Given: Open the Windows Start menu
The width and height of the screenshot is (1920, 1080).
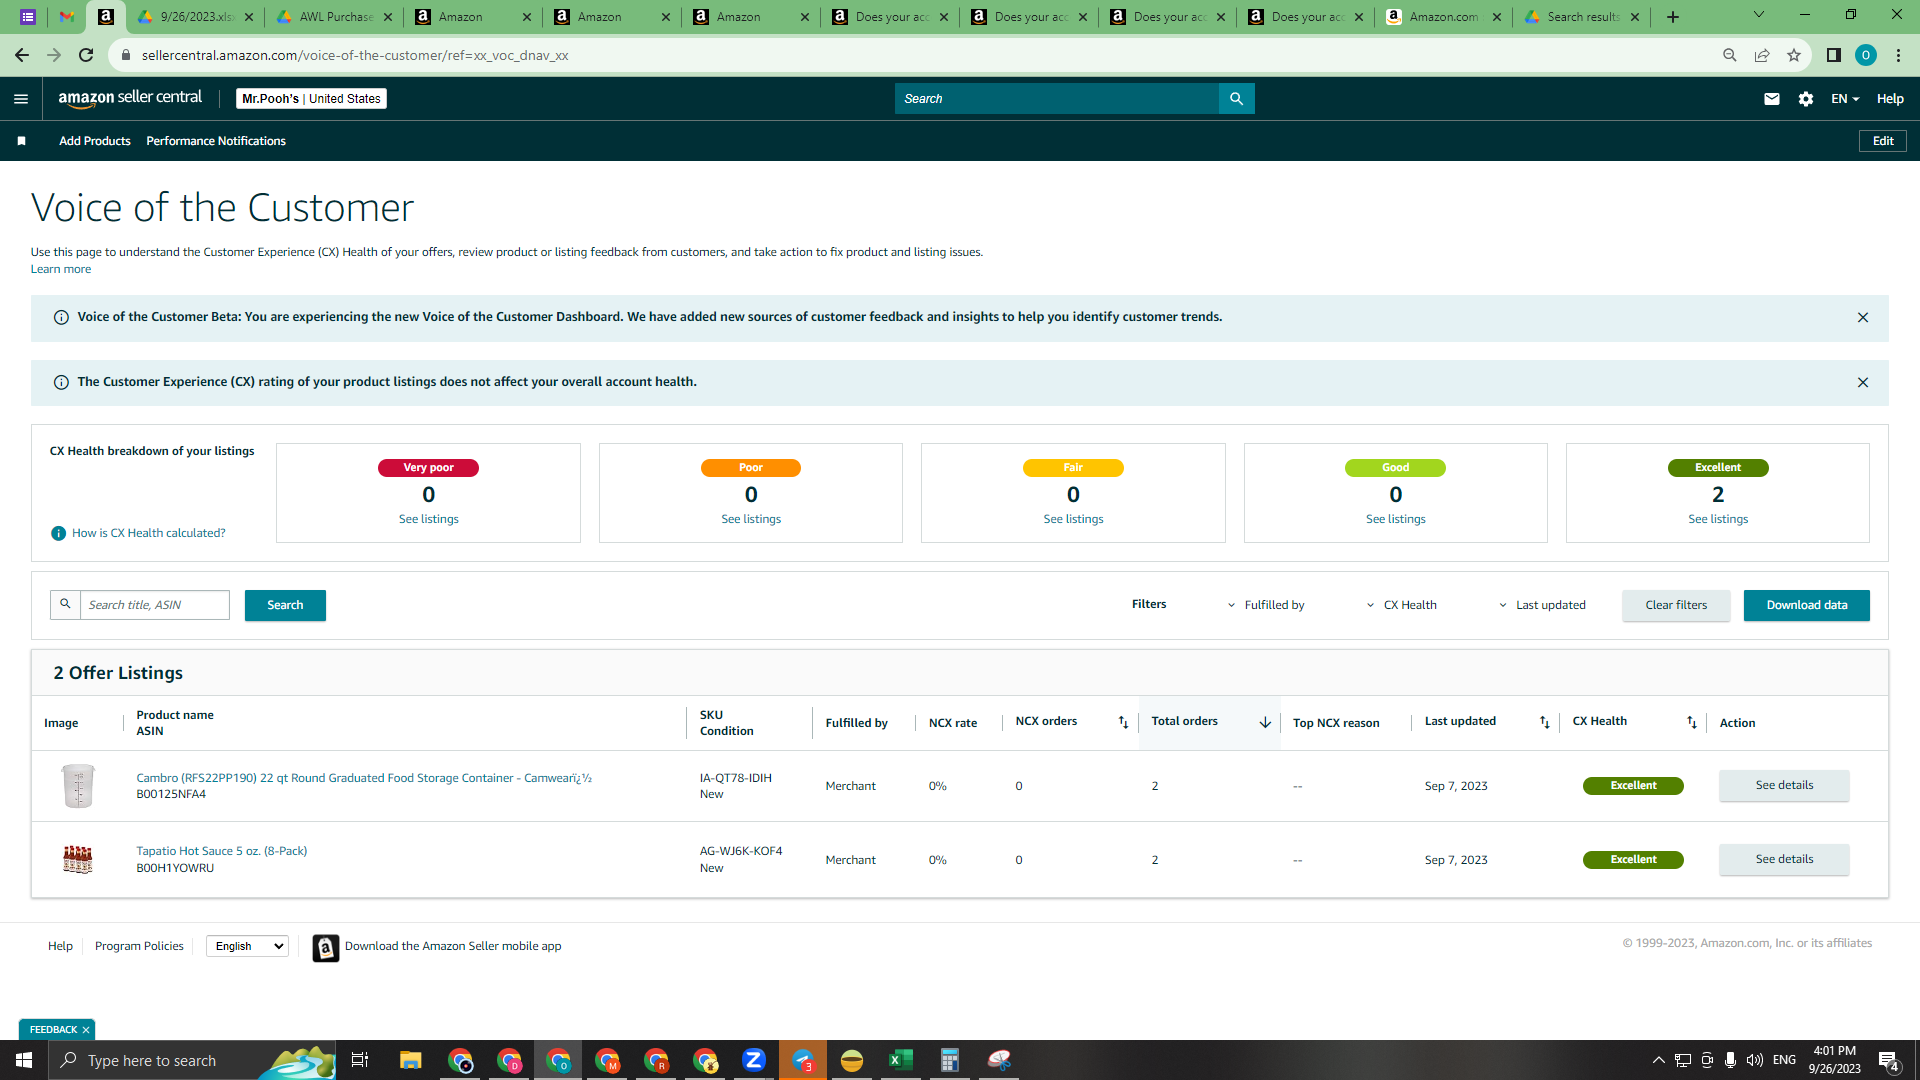Looking at the screenshot, I should (24, 1060).
